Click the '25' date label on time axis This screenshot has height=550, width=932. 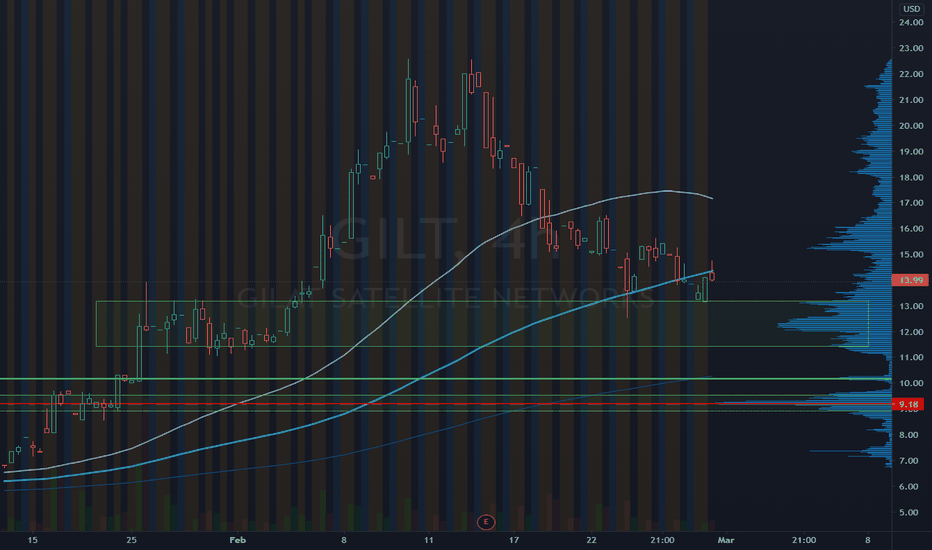click(x=131, y=540)
